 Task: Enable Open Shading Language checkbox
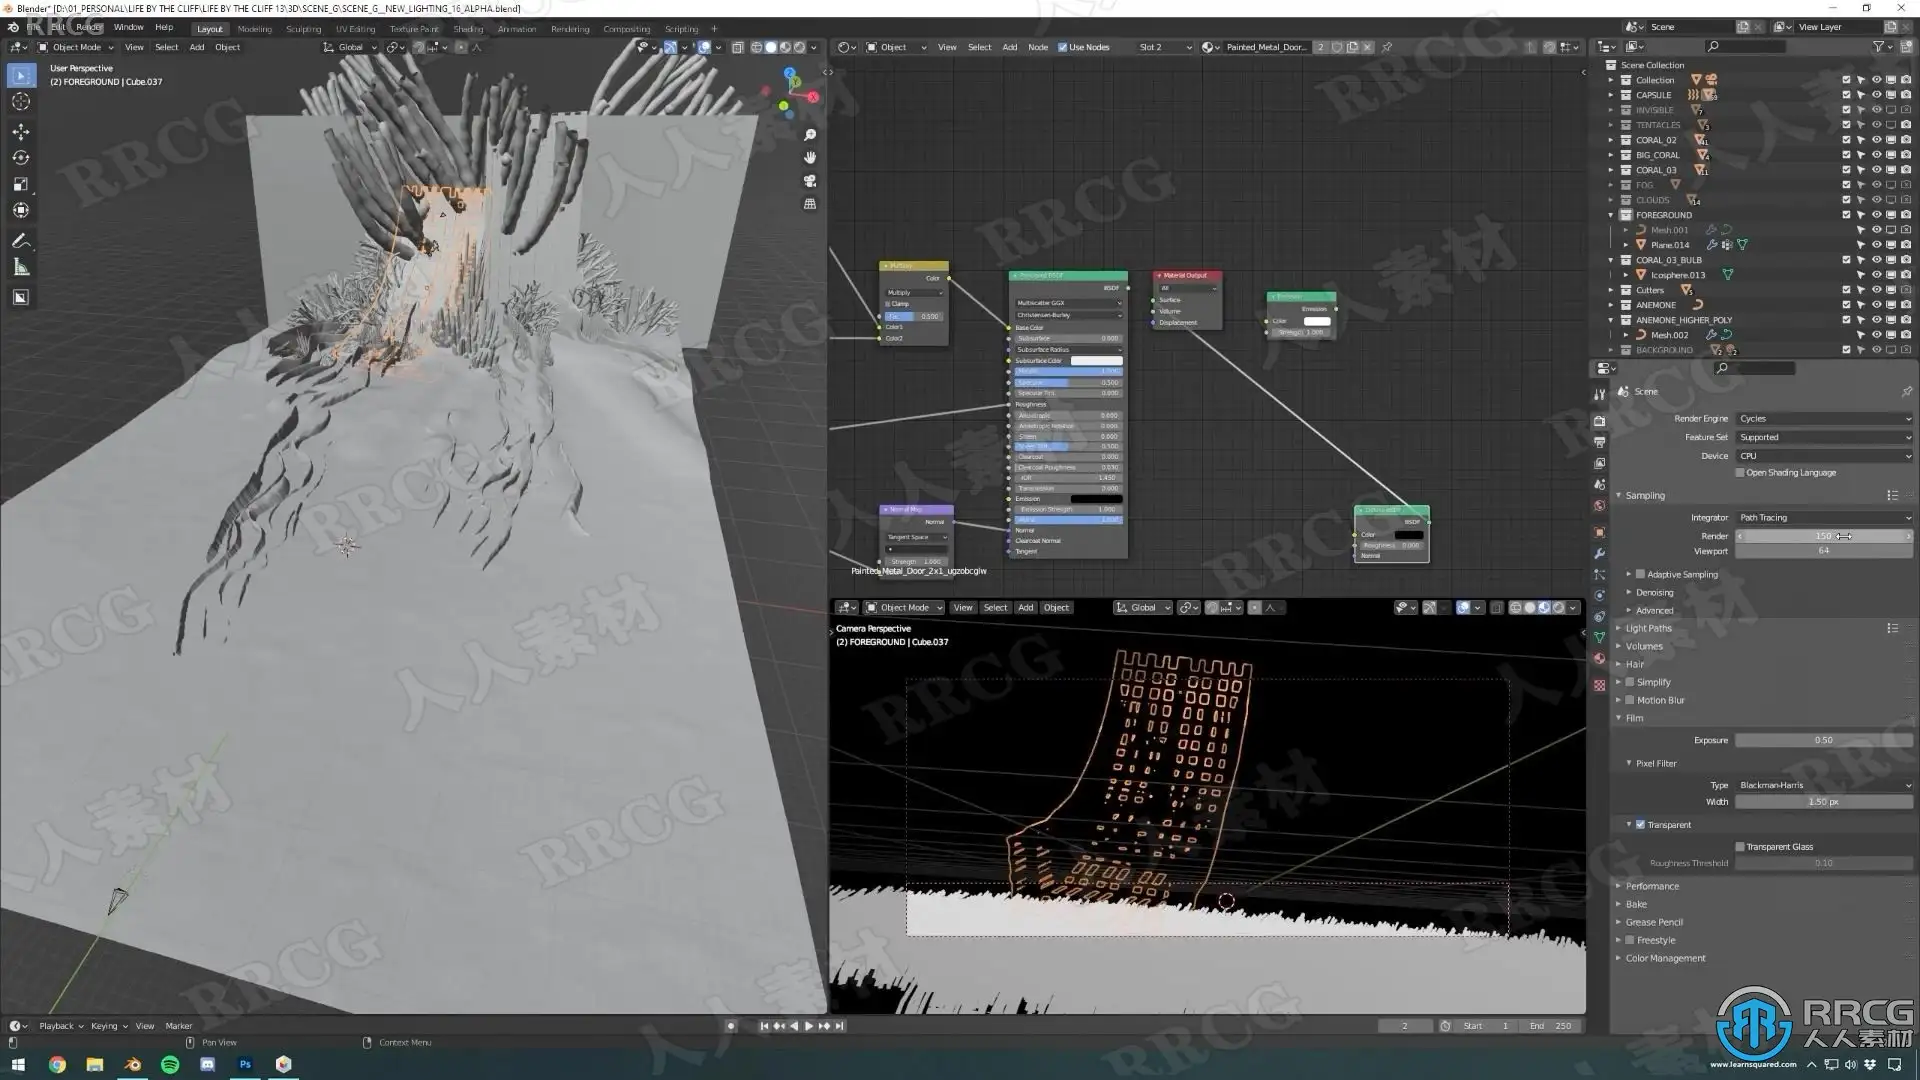[x=1740, y=473]
